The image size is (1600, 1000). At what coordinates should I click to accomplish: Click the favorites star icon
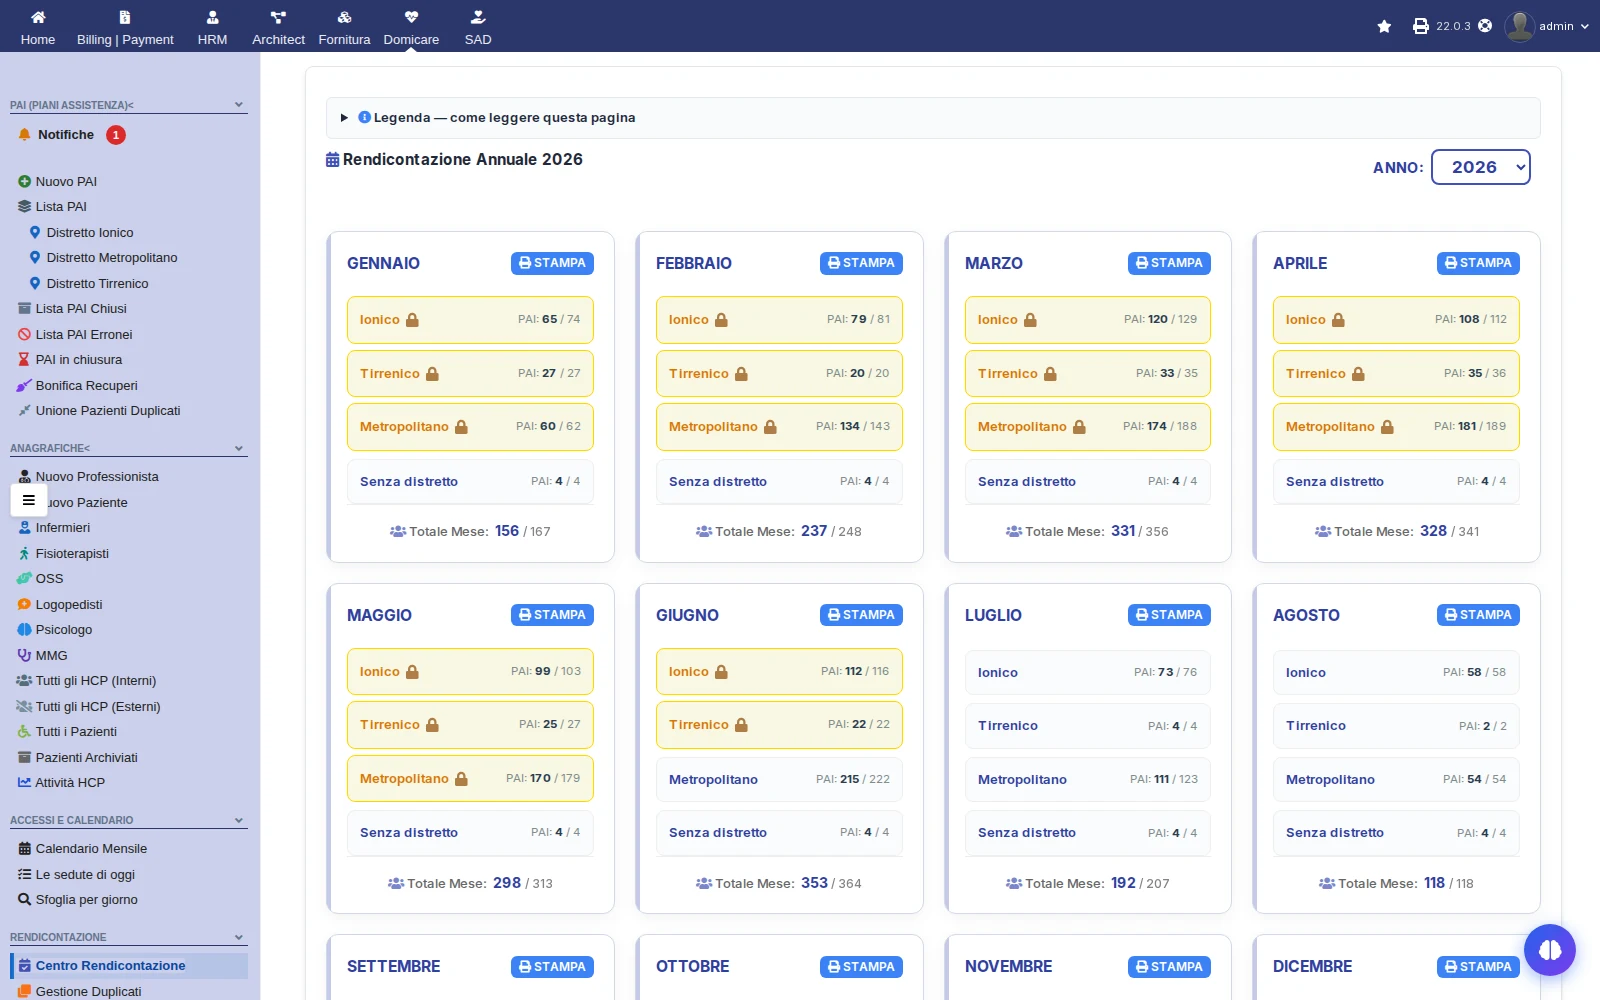click(x=1384, y=26)
